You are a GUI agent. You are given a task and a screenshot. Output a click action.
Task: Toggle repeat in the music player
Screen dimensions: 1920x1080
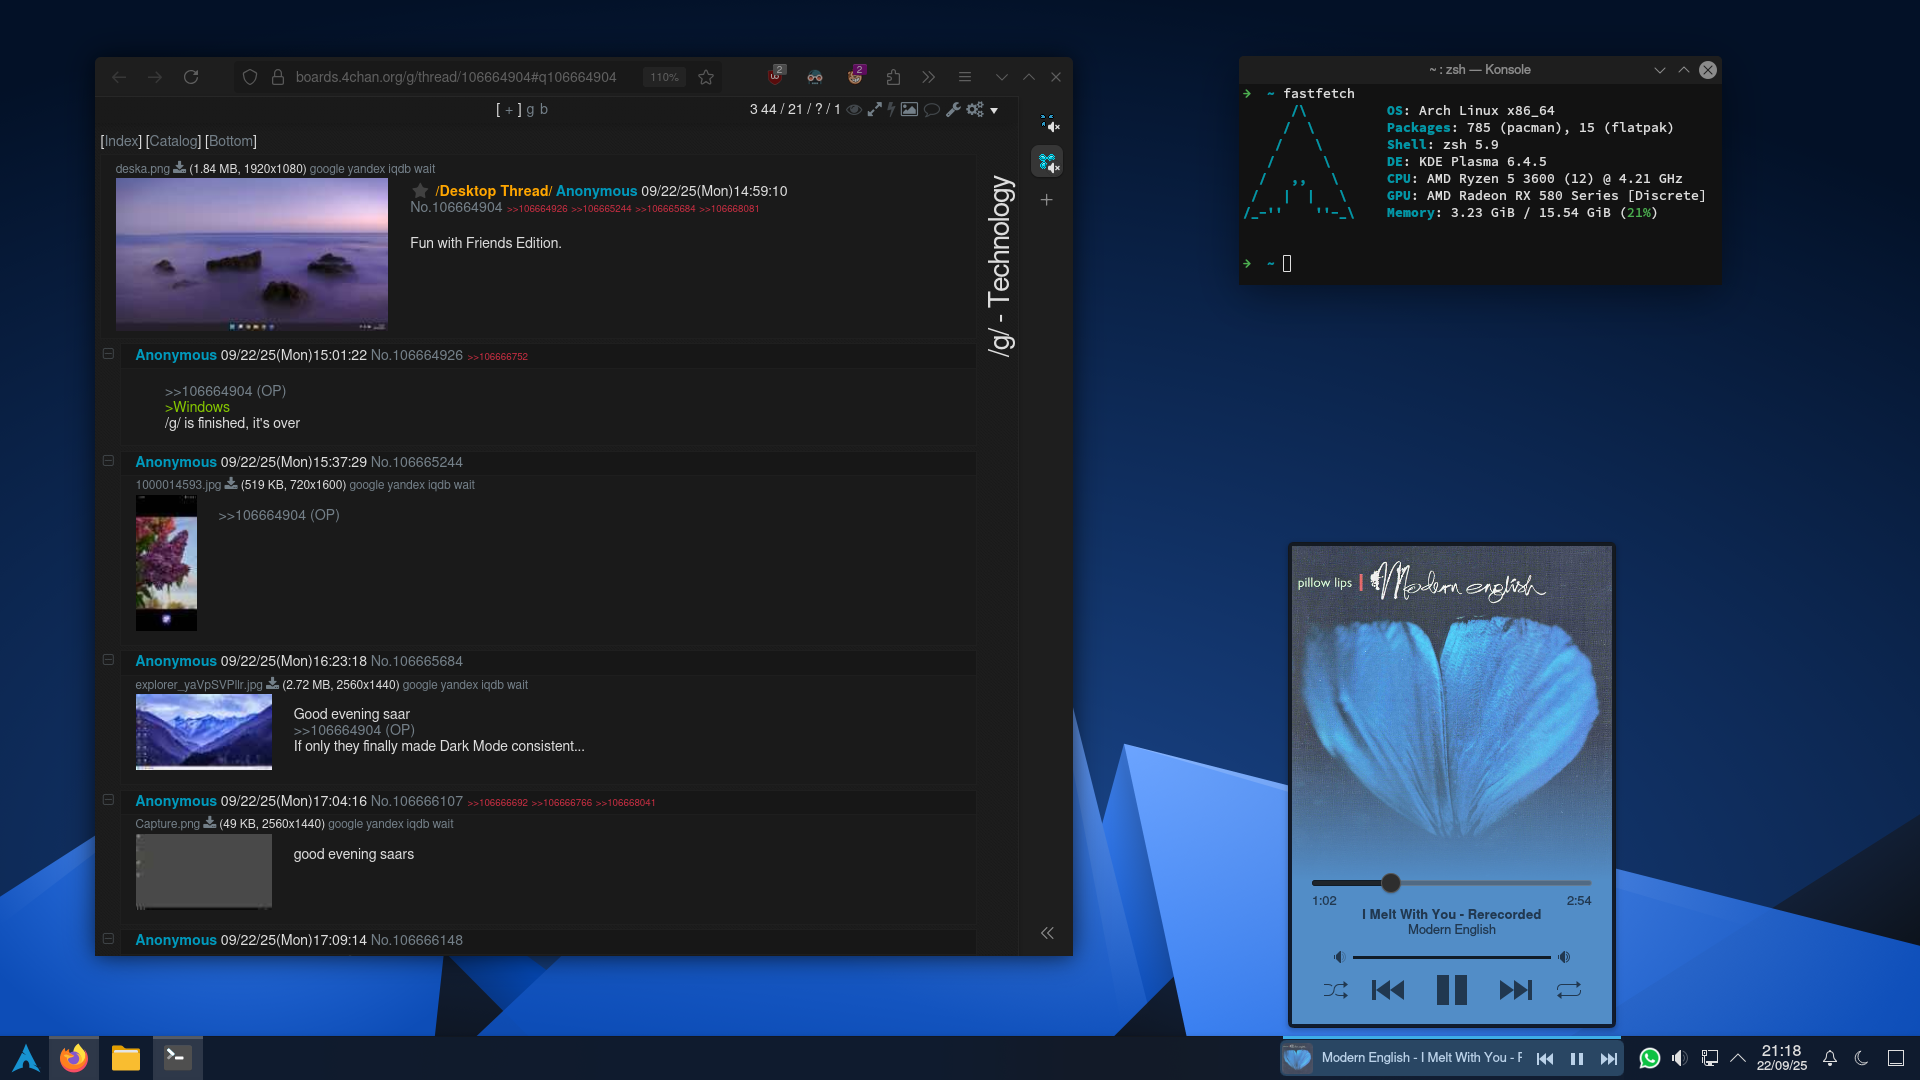point(1569,990)
